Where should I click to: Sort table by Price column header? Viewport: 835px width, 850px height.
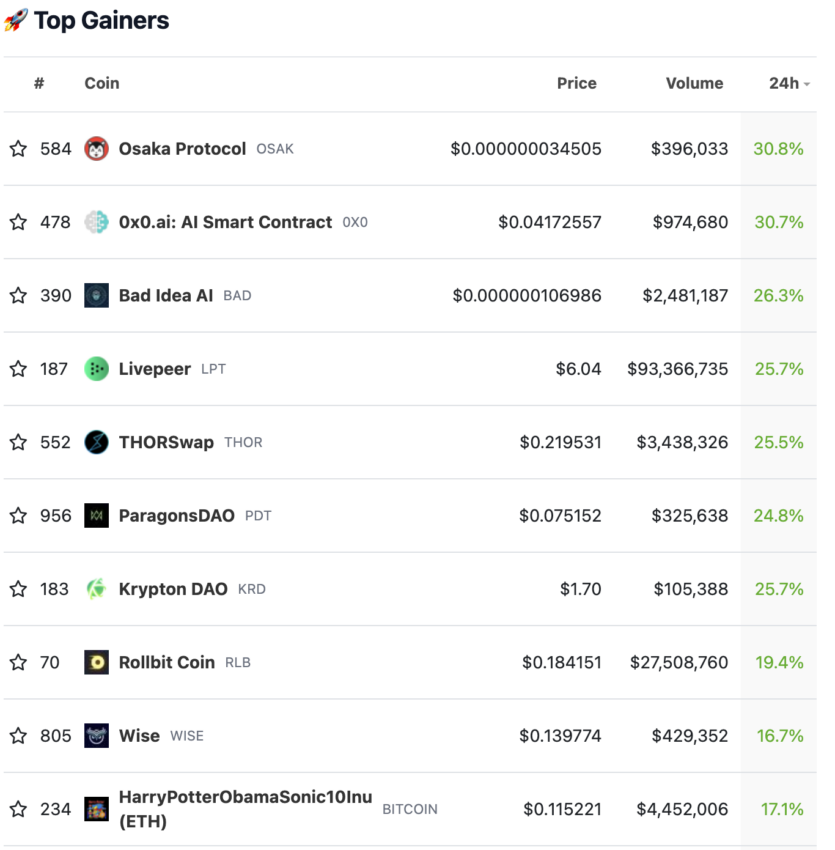[x=576, y=84]
